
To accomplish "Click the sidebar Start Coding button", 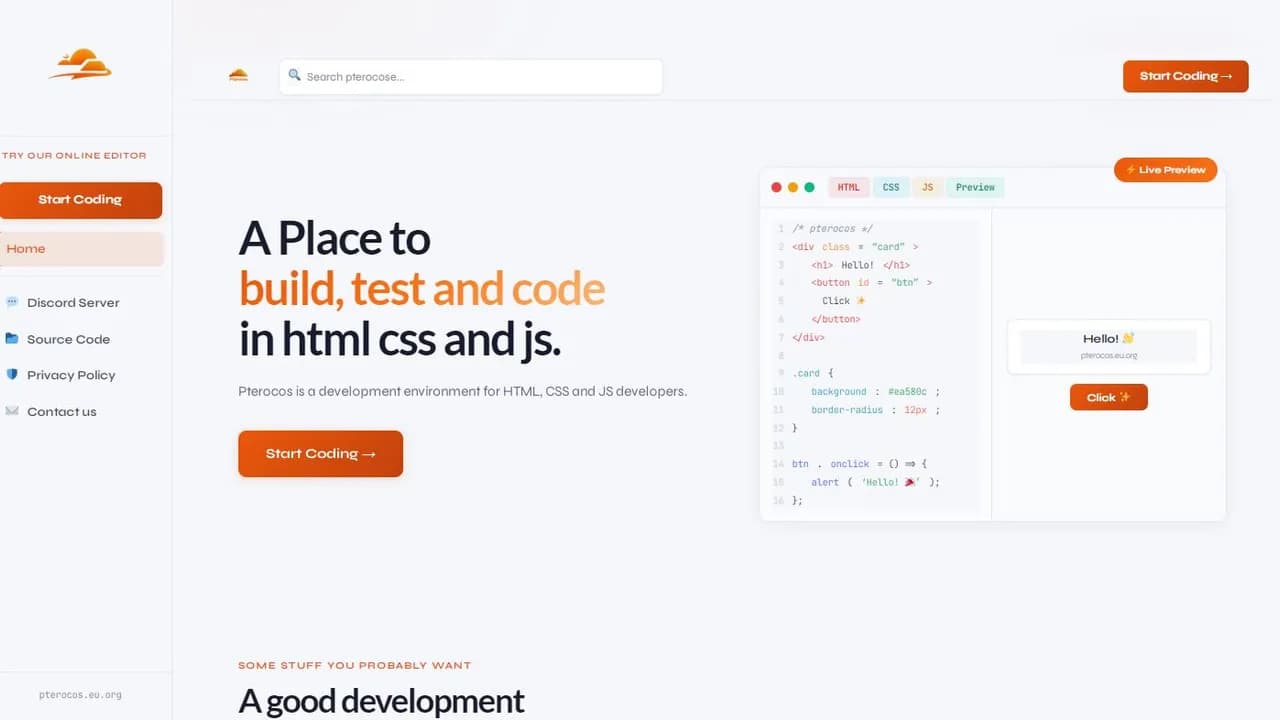I will click(x=80, y=200).
